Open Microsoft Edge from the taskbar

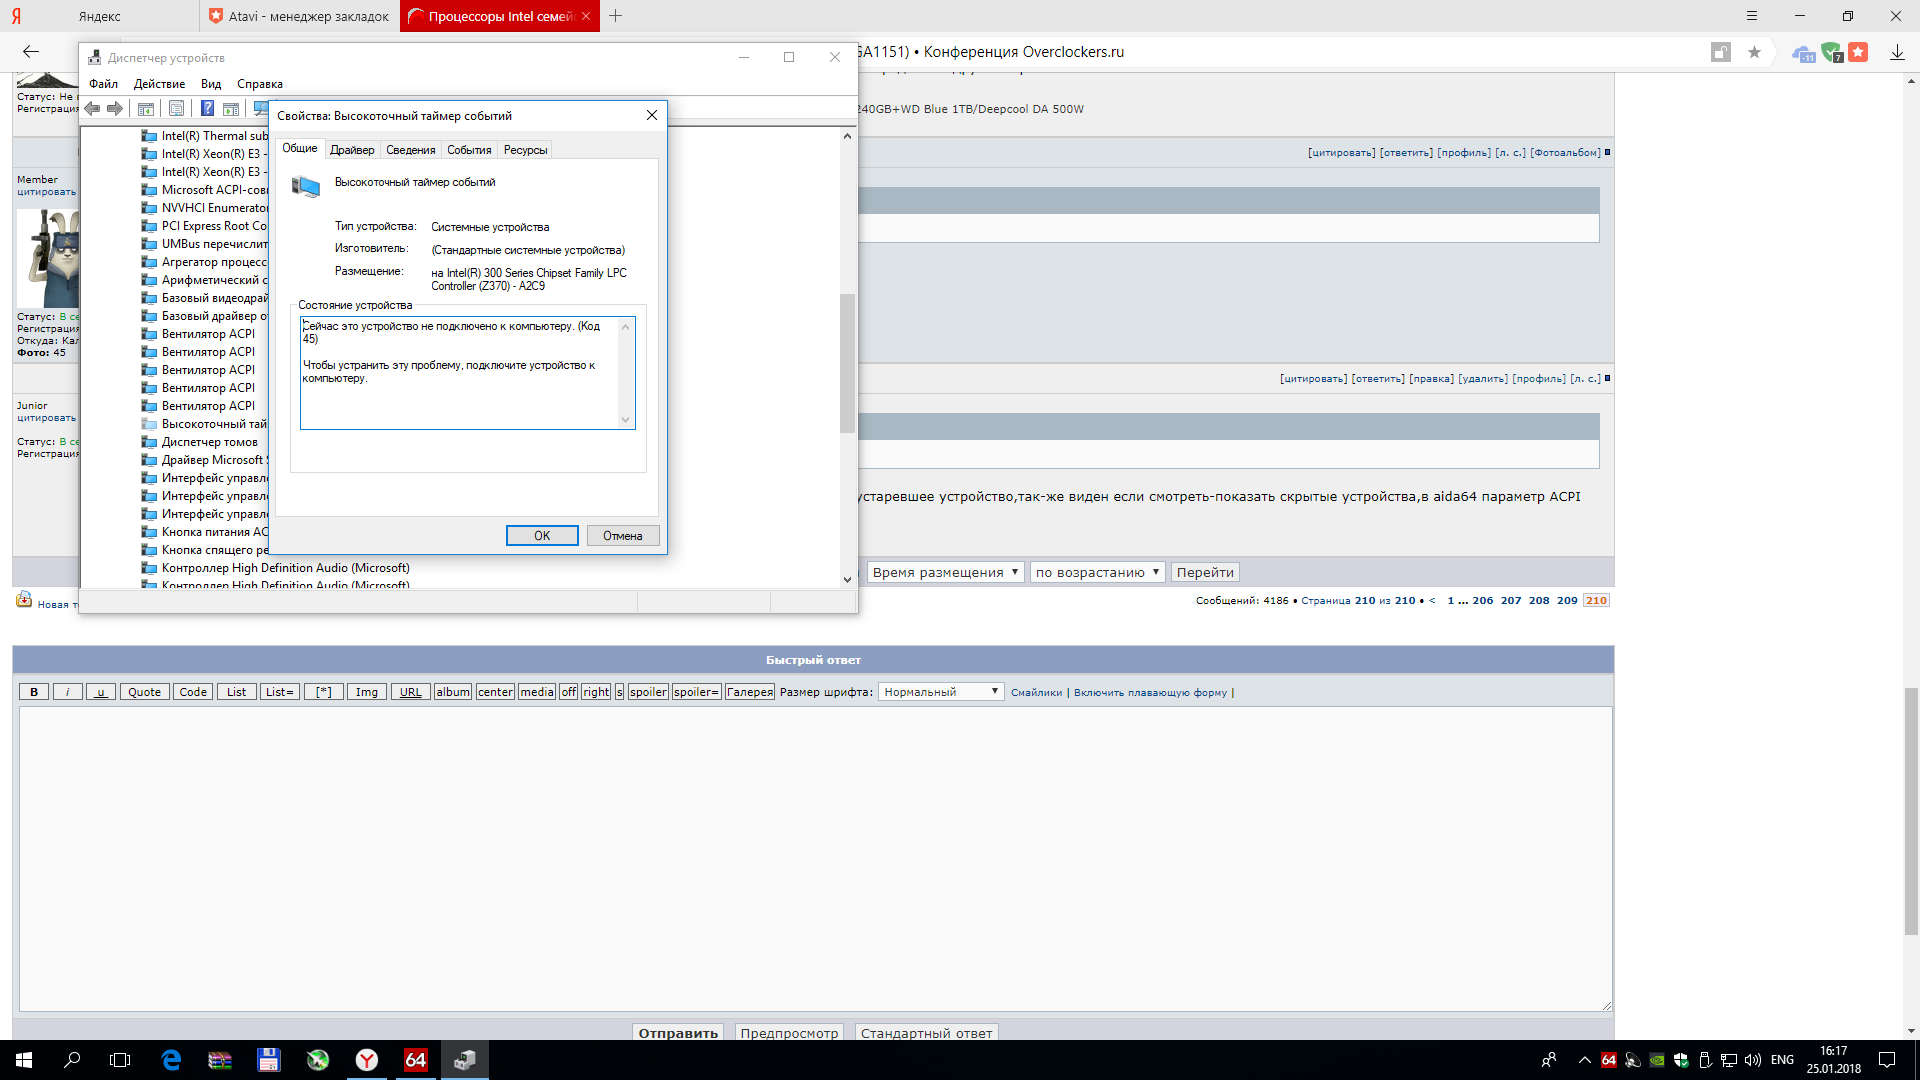171,1060
